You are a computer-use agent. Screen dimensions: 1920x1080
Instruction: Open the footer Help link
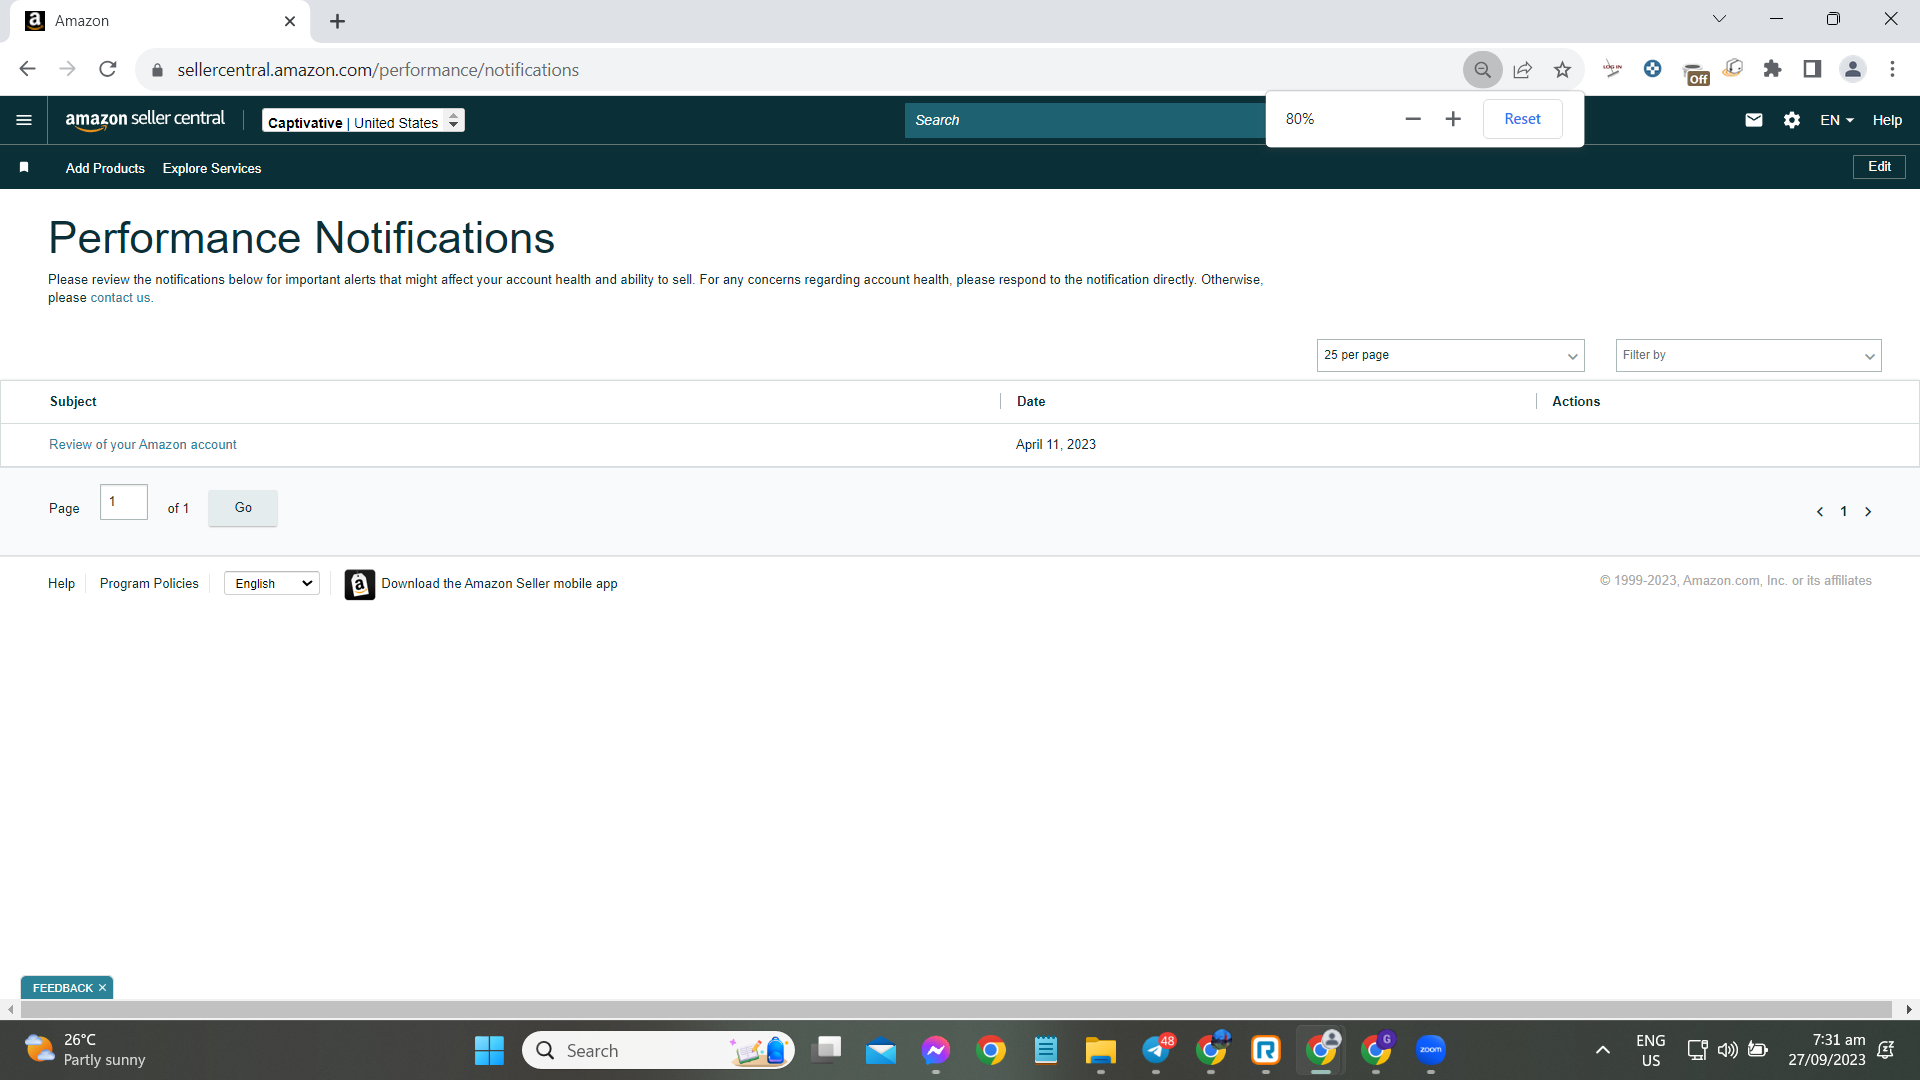61,584
